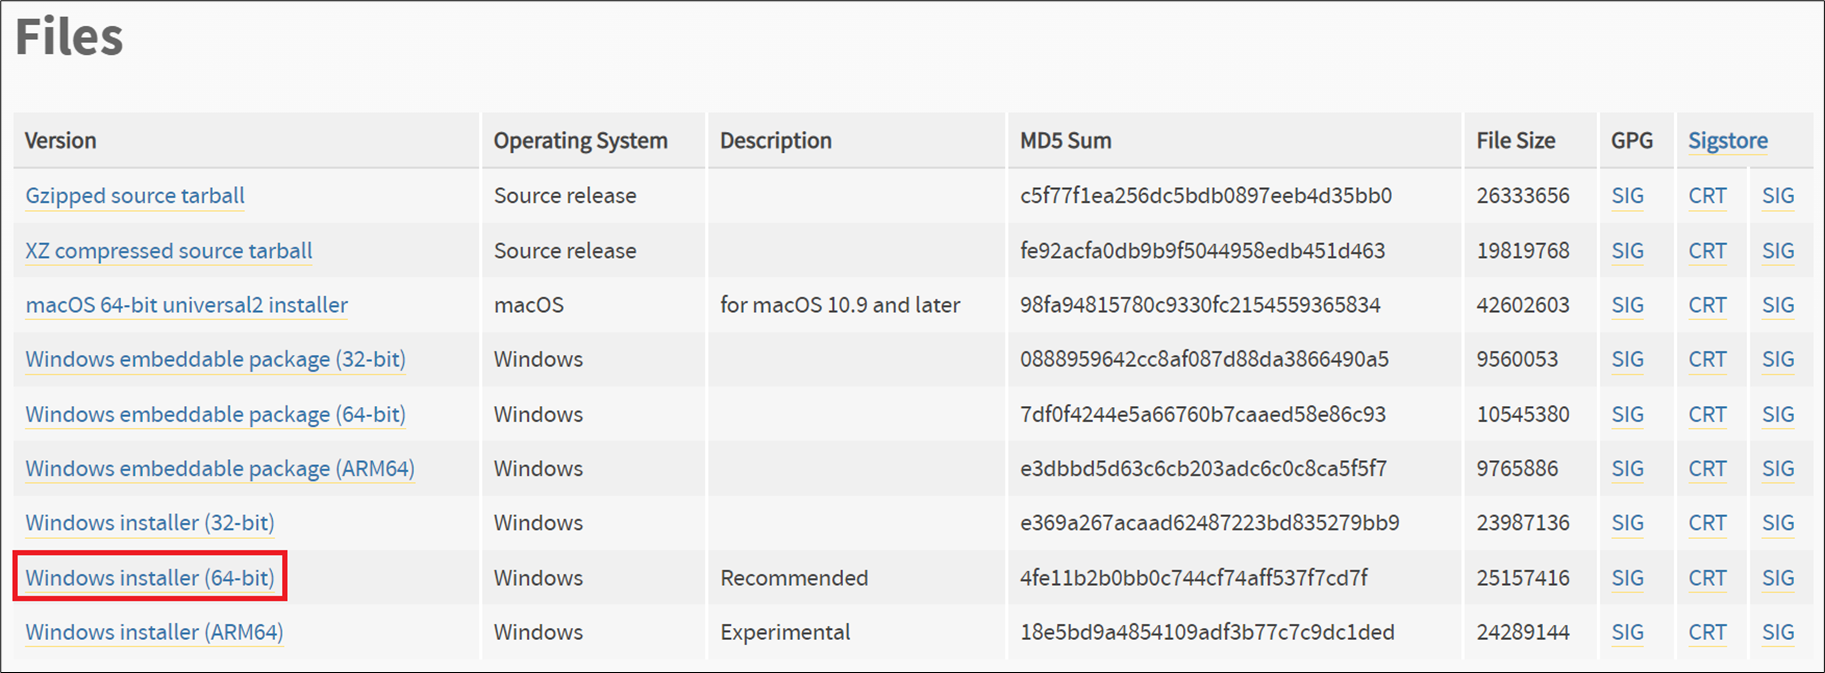Image resolution: width=1825 pixels, height=673 pixels.
Task: Download XZ compressed source tarball
Action: [x=169, y=251]
